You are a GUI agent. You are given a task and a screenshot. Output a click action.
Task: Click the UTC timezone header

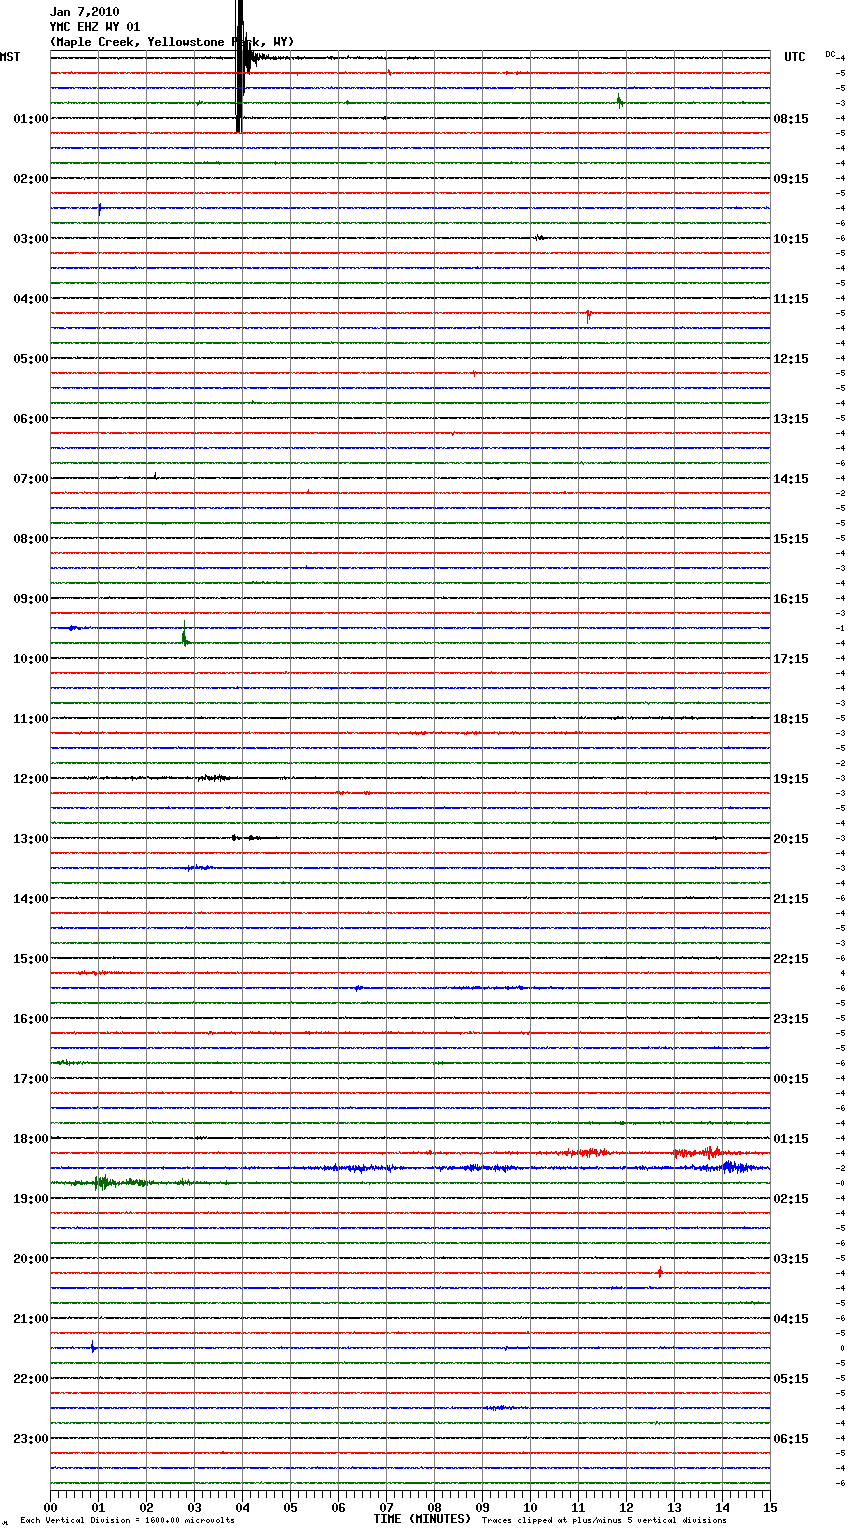pos(795,57)
